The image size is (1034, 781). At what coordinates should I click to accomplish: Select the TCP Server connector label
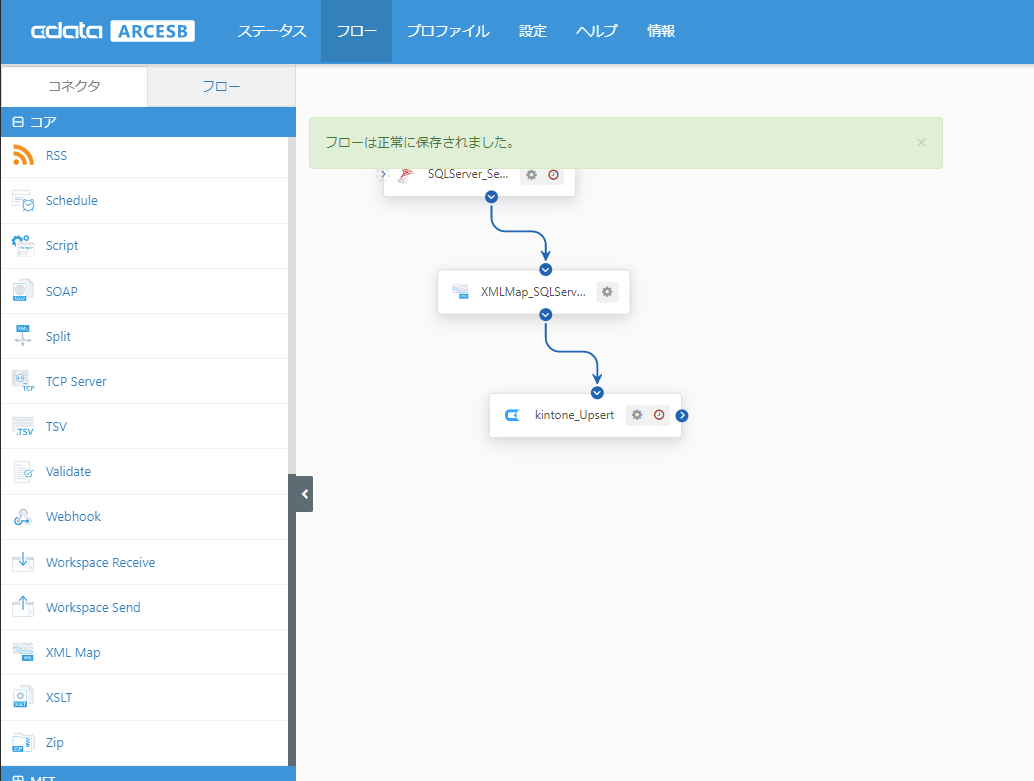76,381
